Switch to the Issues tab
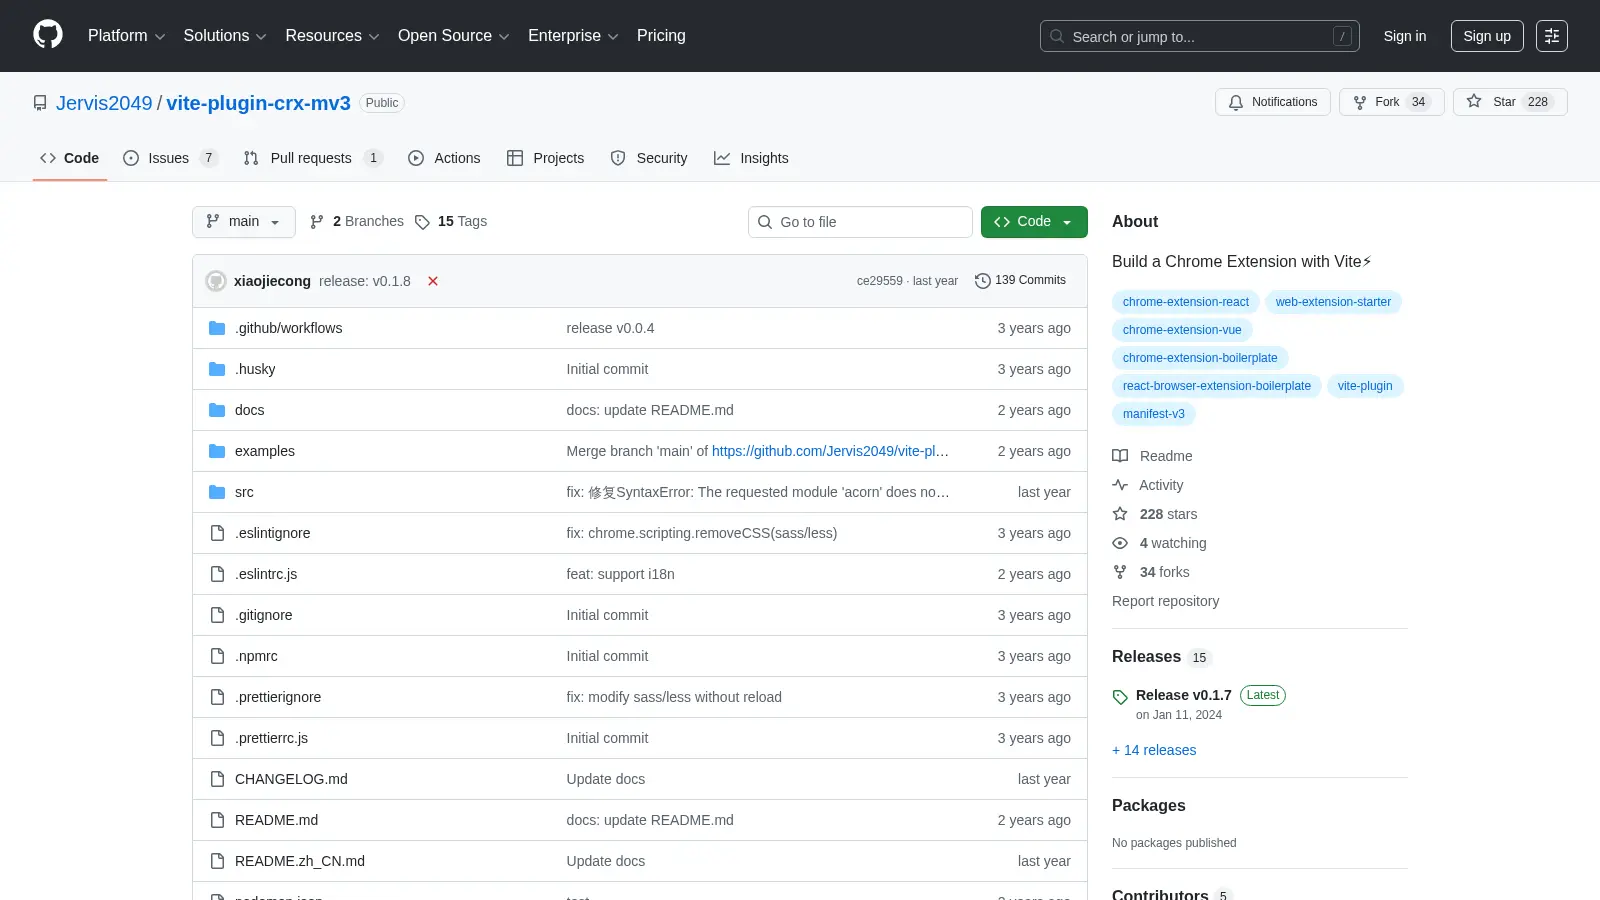1600x900 pixels. coord(169,158)
